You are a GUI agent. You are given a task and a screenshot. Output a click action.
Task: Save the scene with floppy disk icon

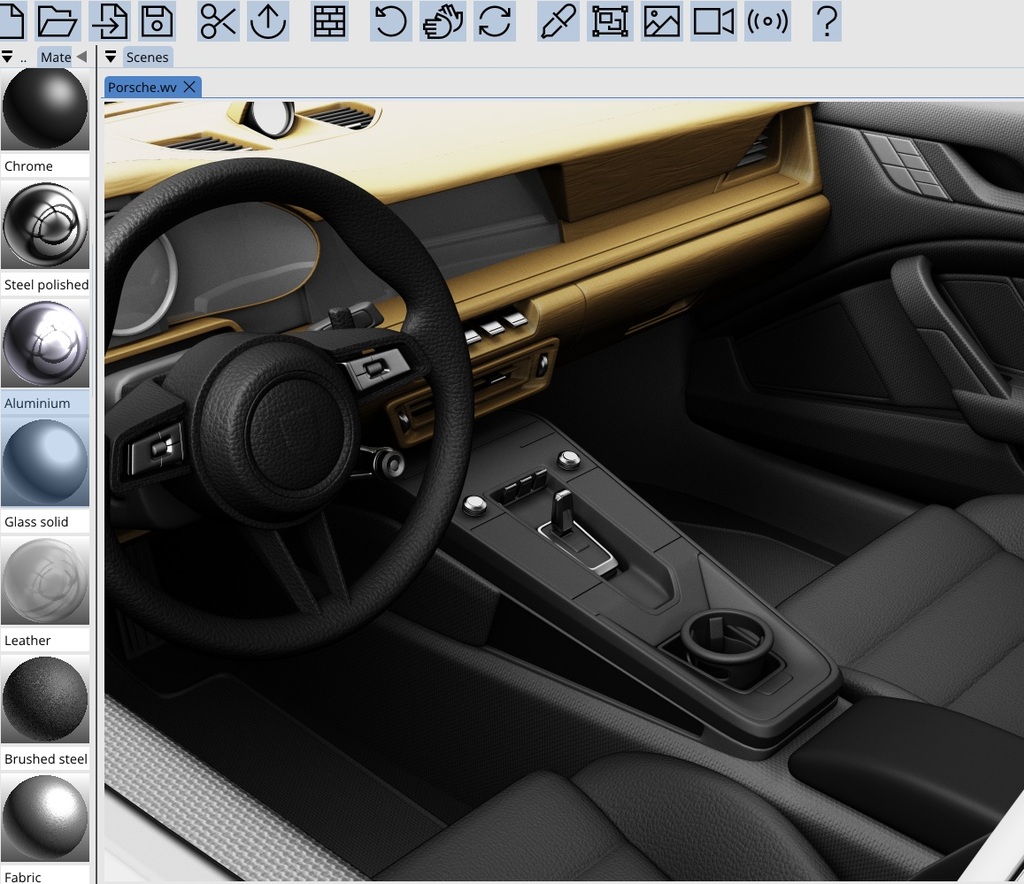[x=157, y=21]
